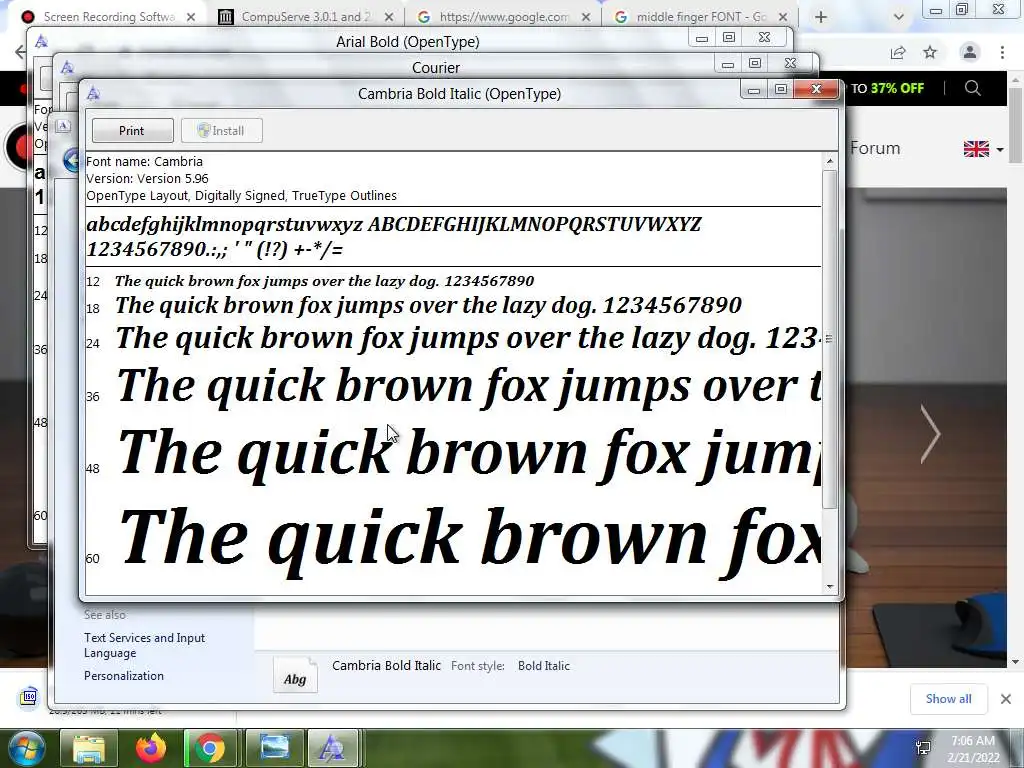
Task: Open the Chrome profile avatar
Action: [x=970, y=52]
